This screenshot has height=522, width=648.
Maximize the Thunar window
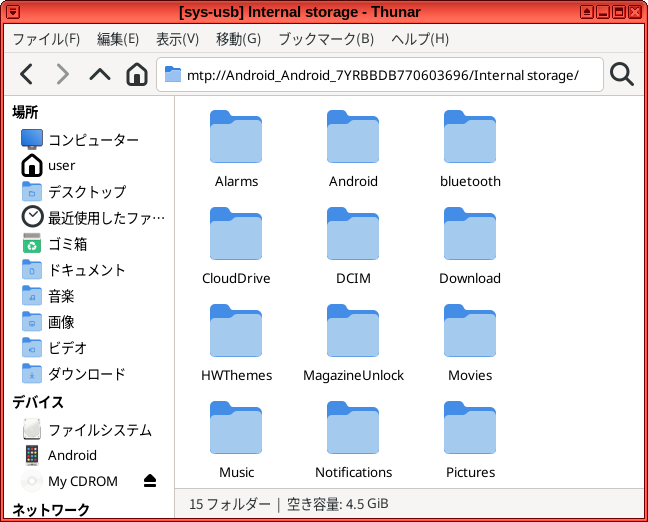pyautogui.click(x=619, y=12)
